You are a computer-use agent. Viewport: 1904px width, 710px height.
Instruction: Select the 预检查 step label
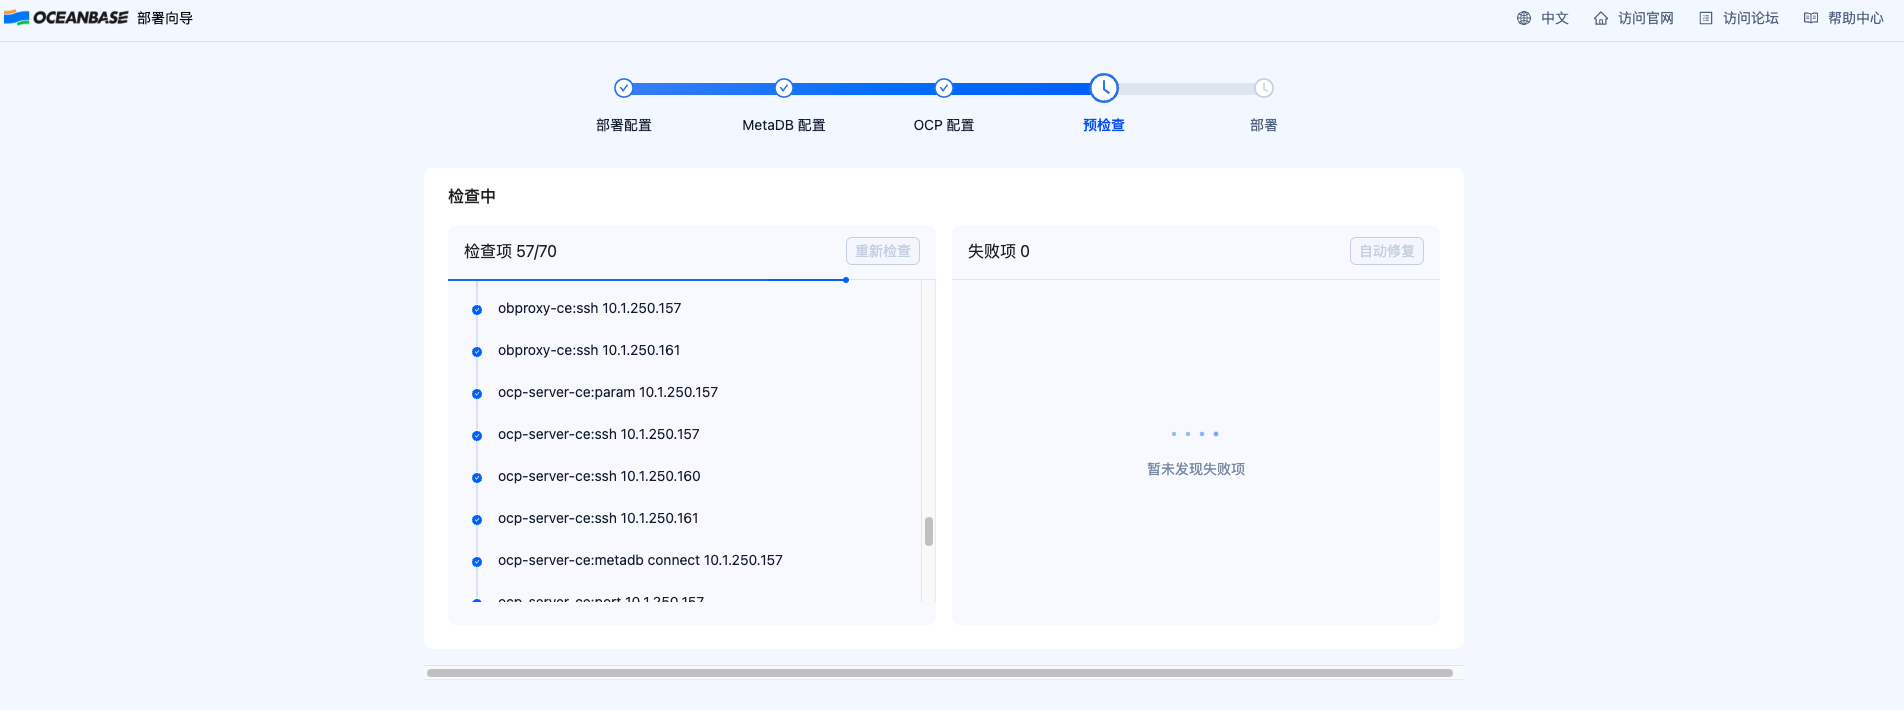1104,125
